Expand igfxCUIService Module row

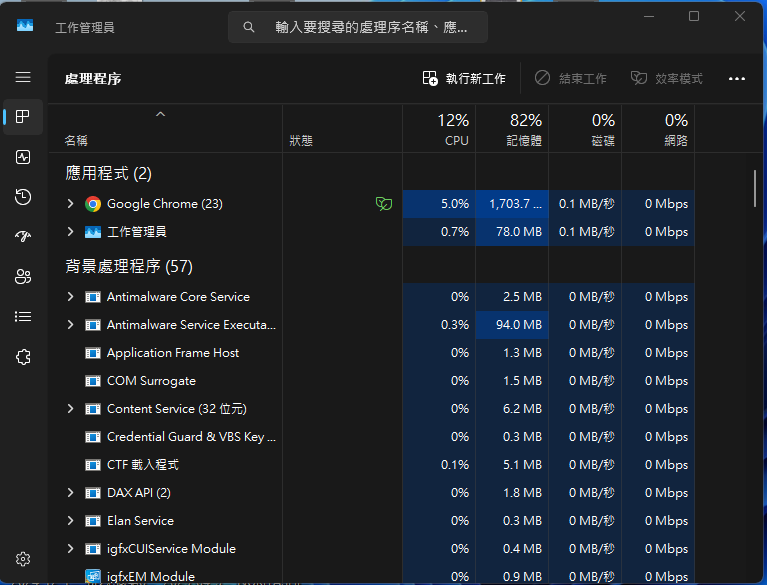70,548
